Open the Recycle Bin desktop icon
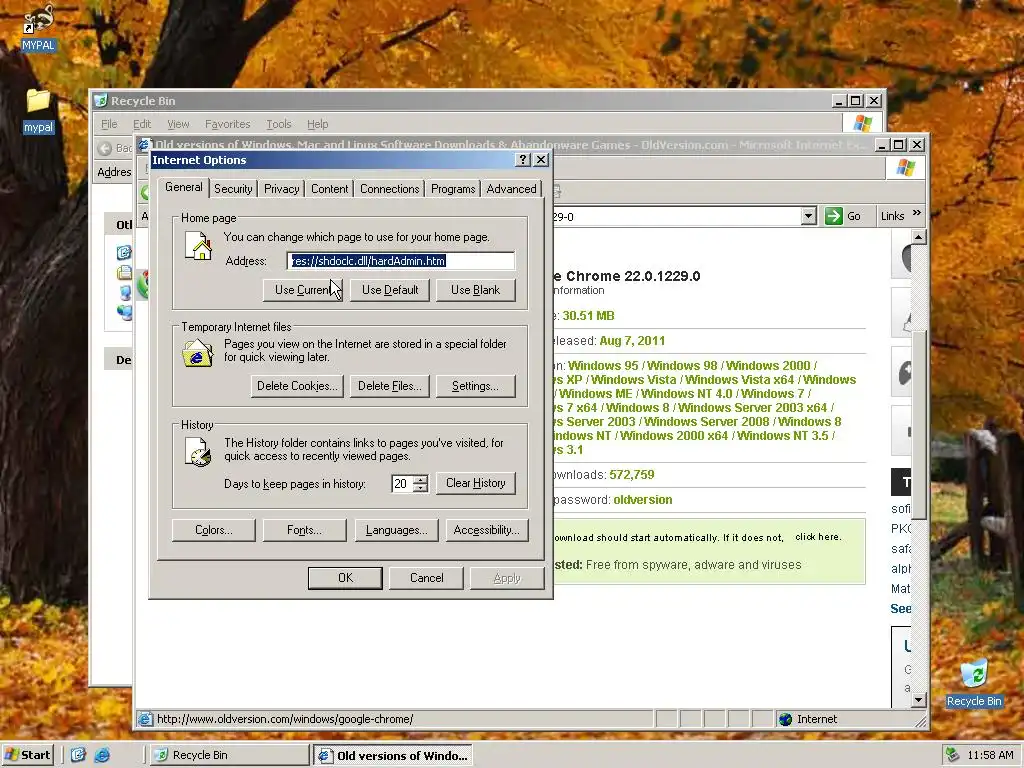This screenshot has height=768, width=1024. click(x=974, y=682)
